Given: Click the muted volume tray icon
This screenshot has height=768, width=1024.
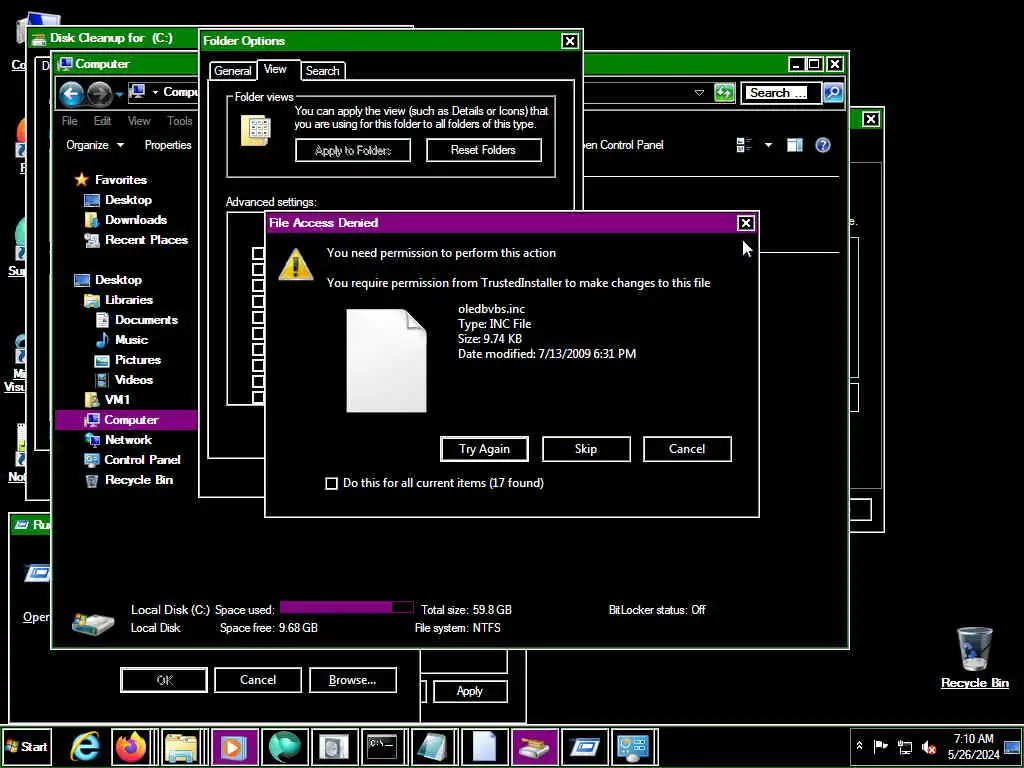Looking at the screenshot, I should point(928,746).
